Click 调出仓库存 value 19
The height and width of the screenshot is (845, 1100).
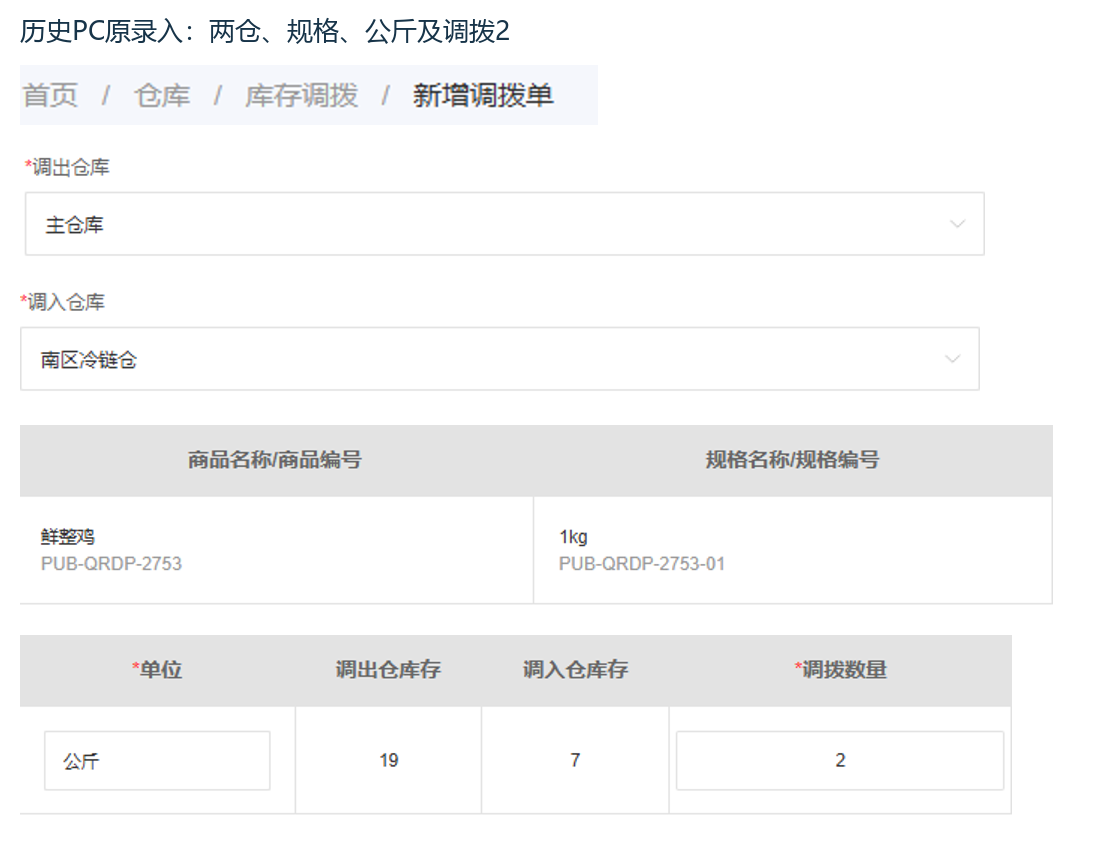(x=389, y=760)
